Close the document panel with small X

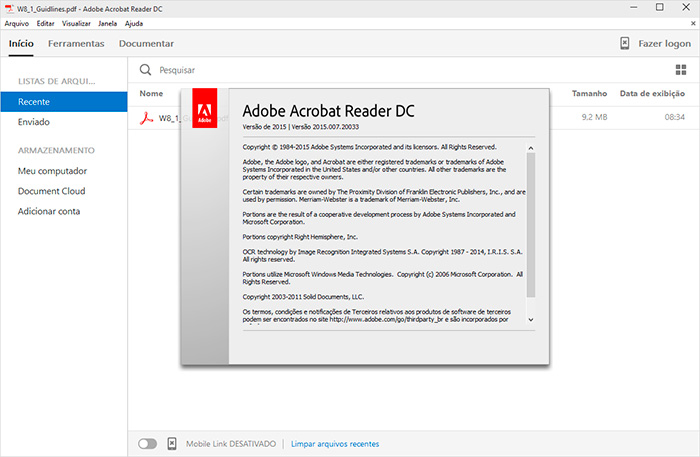[693, 23]
